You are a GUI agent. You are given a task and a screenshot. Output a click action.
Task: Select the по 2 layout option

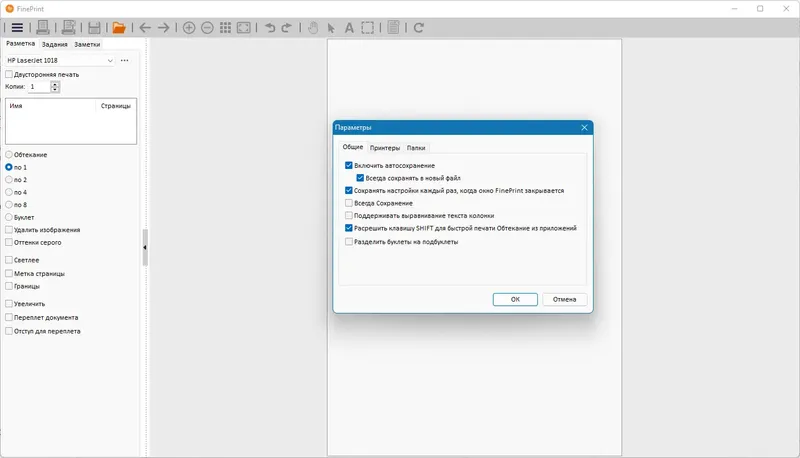[9, 180]
